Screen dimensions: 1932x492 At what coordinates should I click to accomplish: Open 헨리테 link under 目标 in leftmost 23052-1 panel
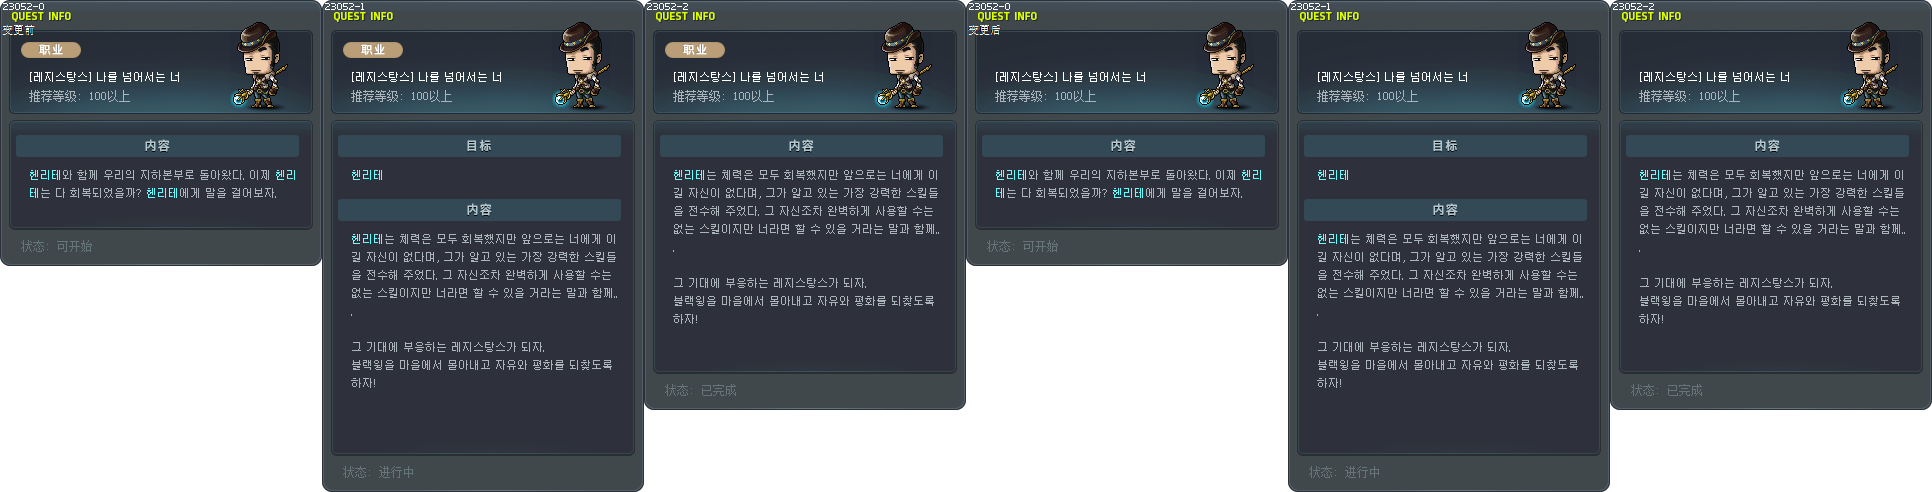[367, 175]
